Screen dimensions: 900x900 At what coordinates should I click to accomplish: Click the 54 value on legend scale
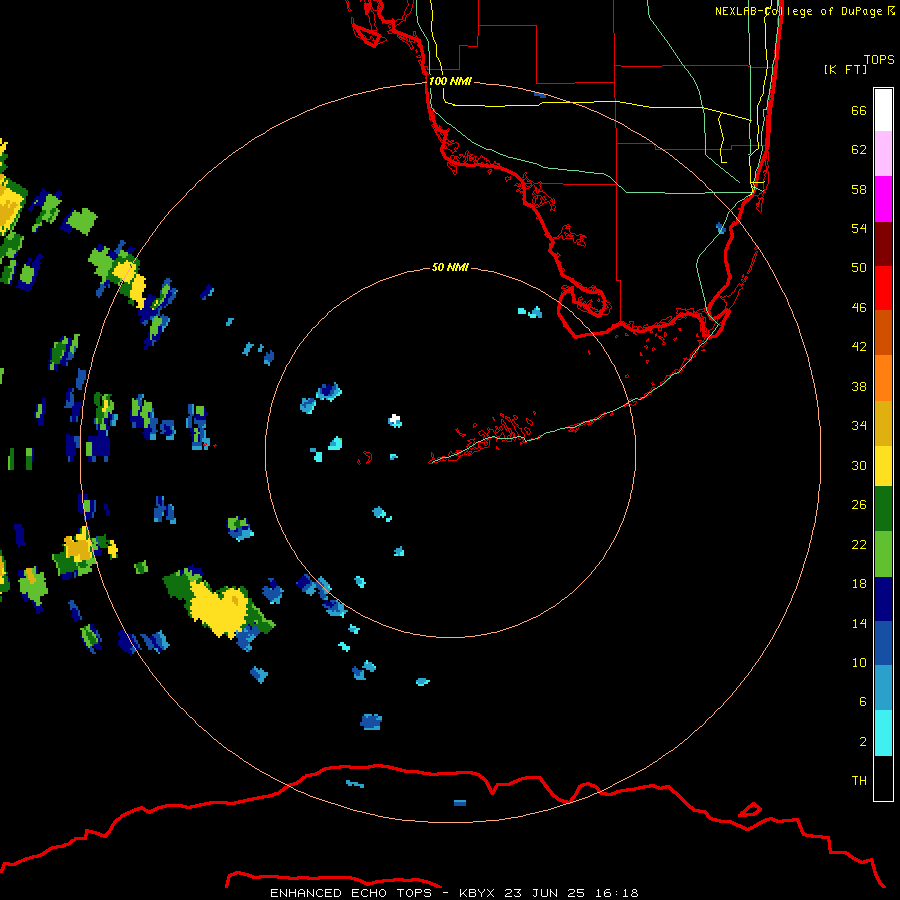pos(859,228)
